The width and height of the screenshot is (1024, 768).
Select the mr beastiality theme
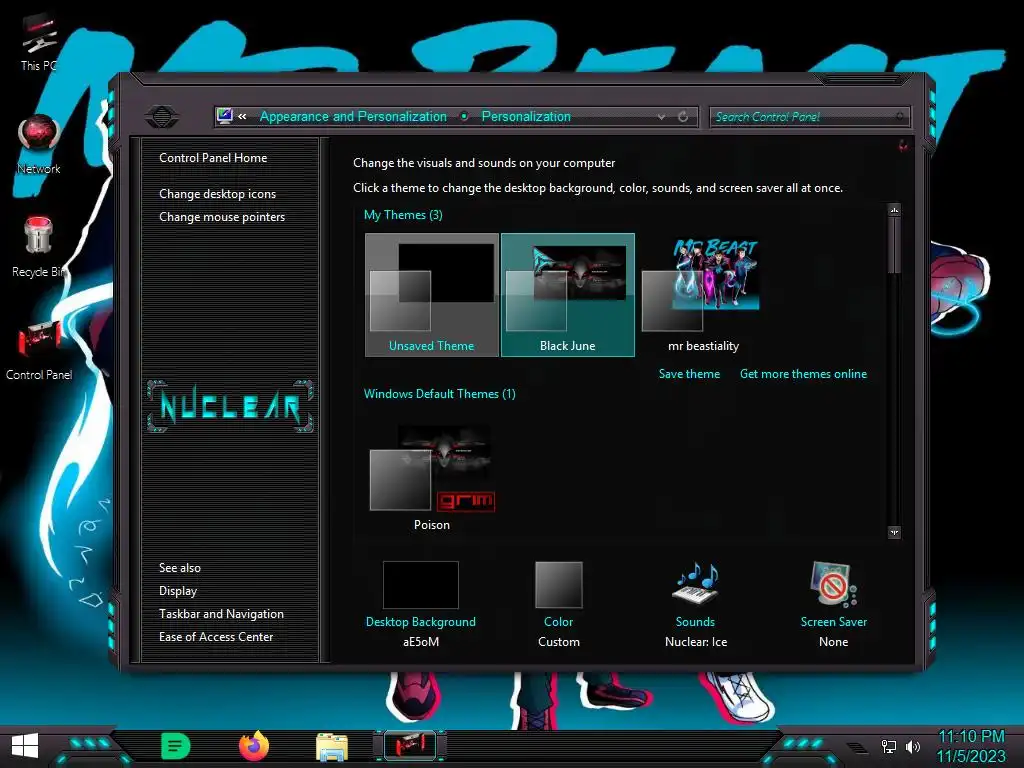point(703,295)
